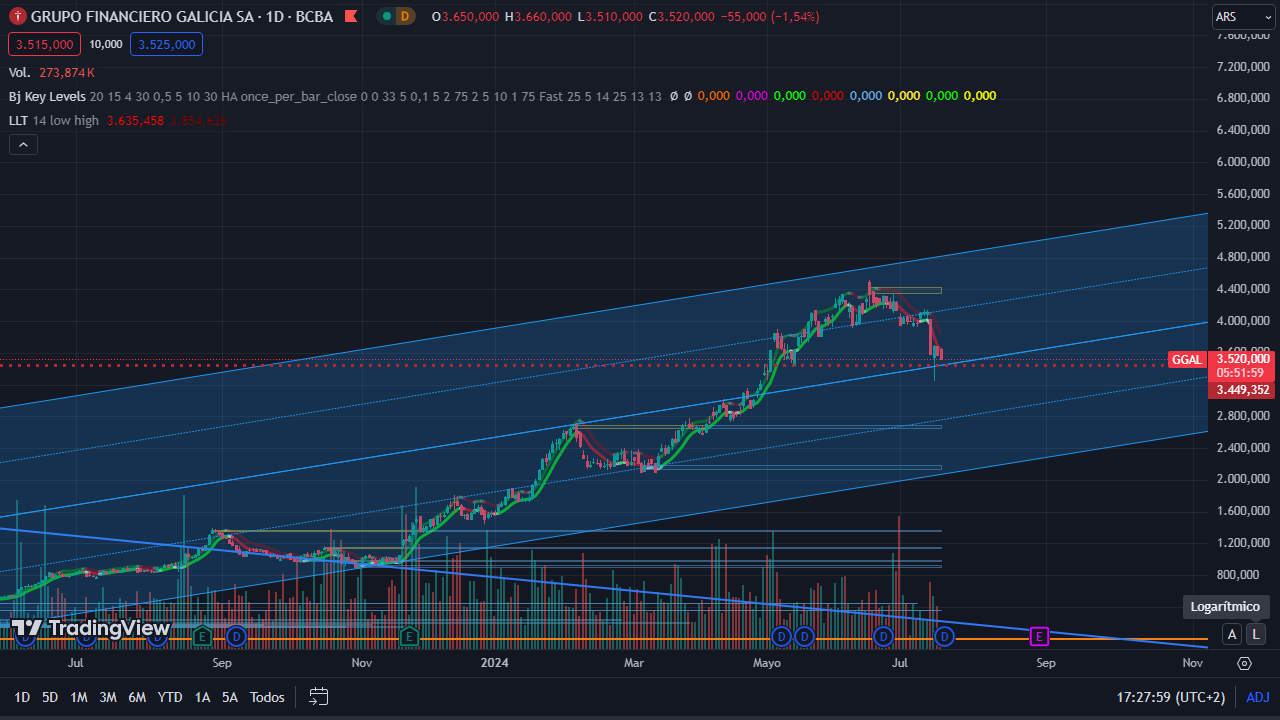Viewport: 1280px width, 720px height.
Task: Click the TradingView logo
Action: tap(90, 628)
